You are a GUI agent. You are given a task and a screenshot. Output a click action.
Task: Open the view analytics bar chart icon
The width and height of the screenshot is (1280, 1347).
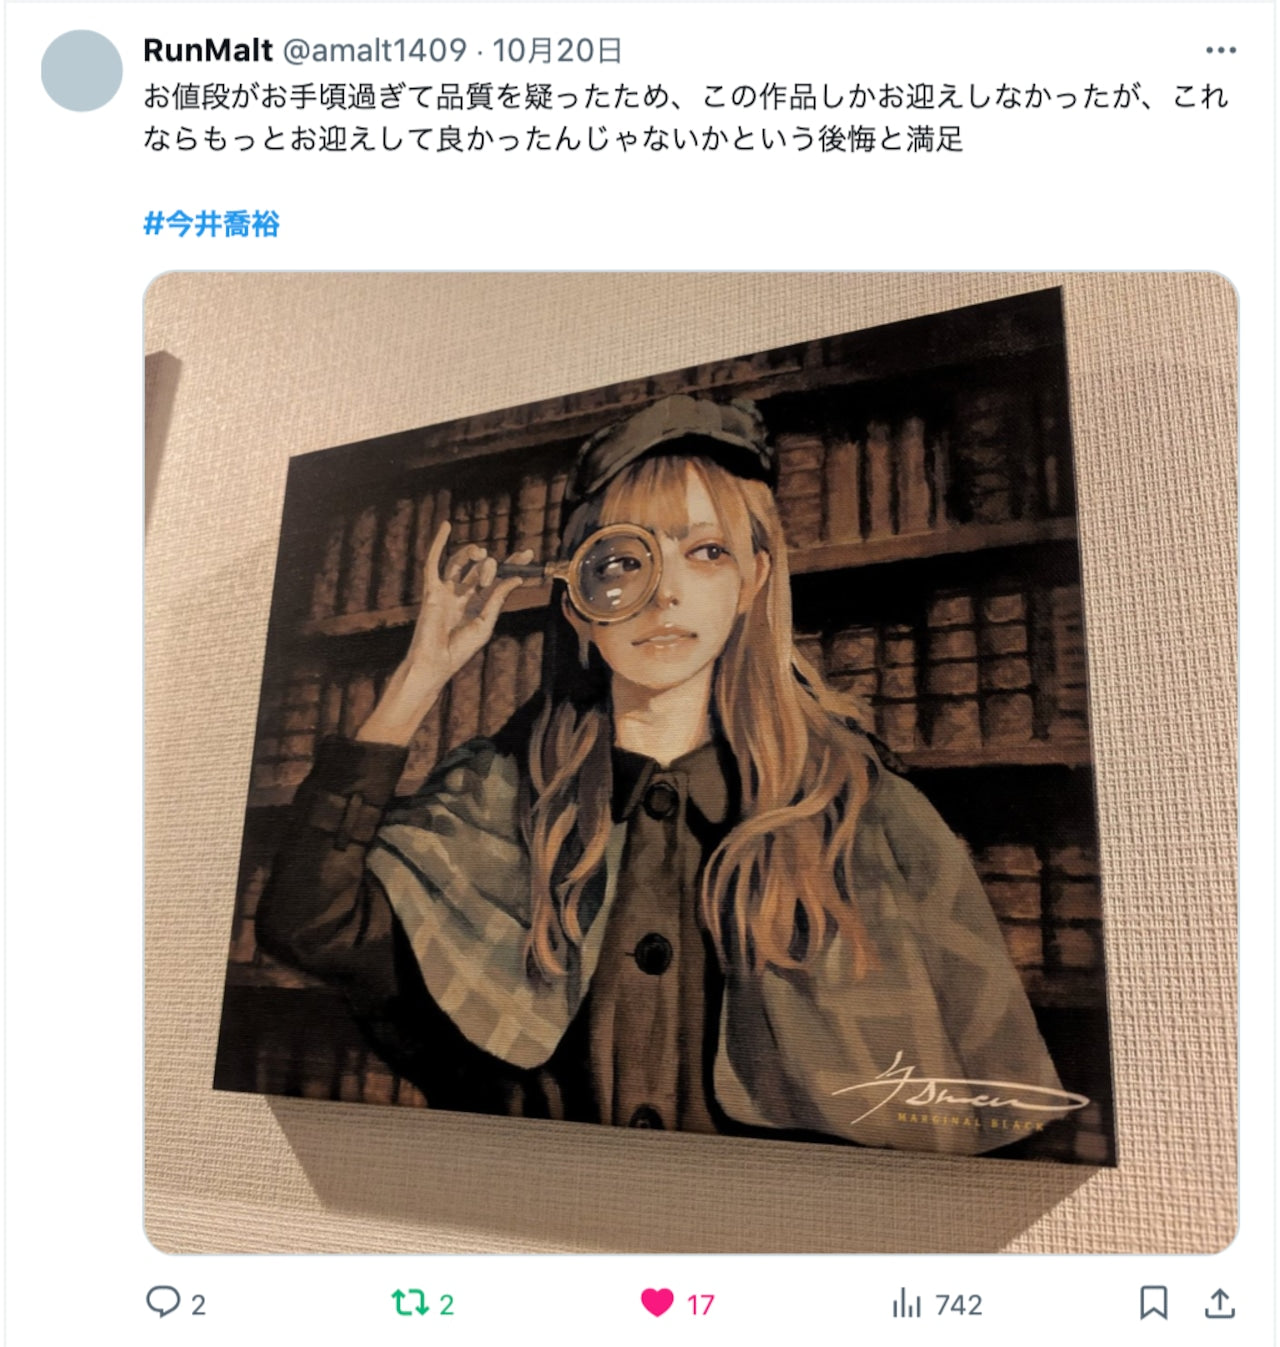(906, 1303)
